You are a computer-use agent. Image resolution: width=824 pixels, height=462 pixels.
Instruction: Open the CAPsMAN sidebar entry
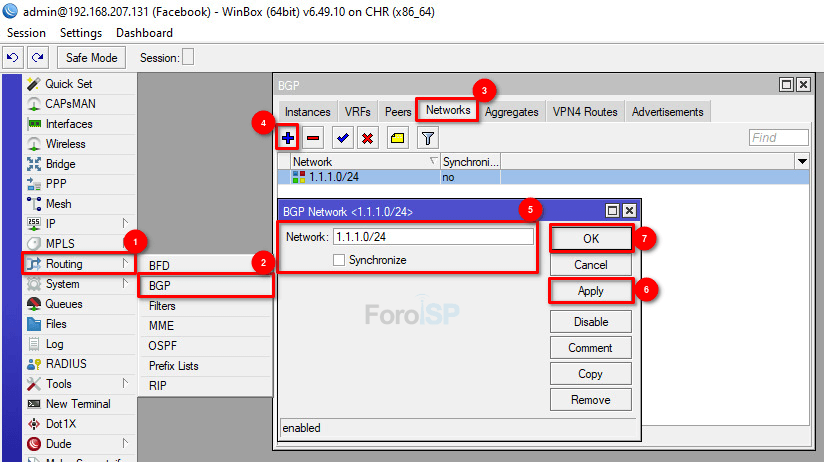pyautogui.click(x=70, y=104)
